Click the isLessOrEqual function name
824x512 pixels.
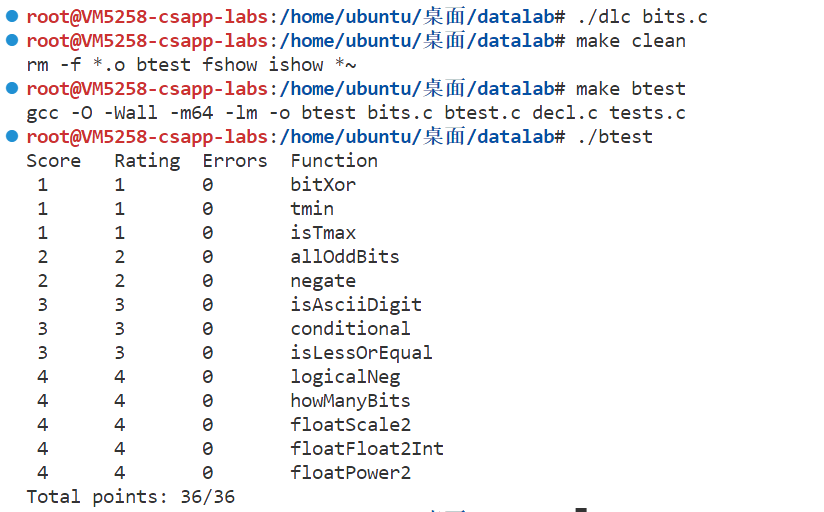pos(361,353)
